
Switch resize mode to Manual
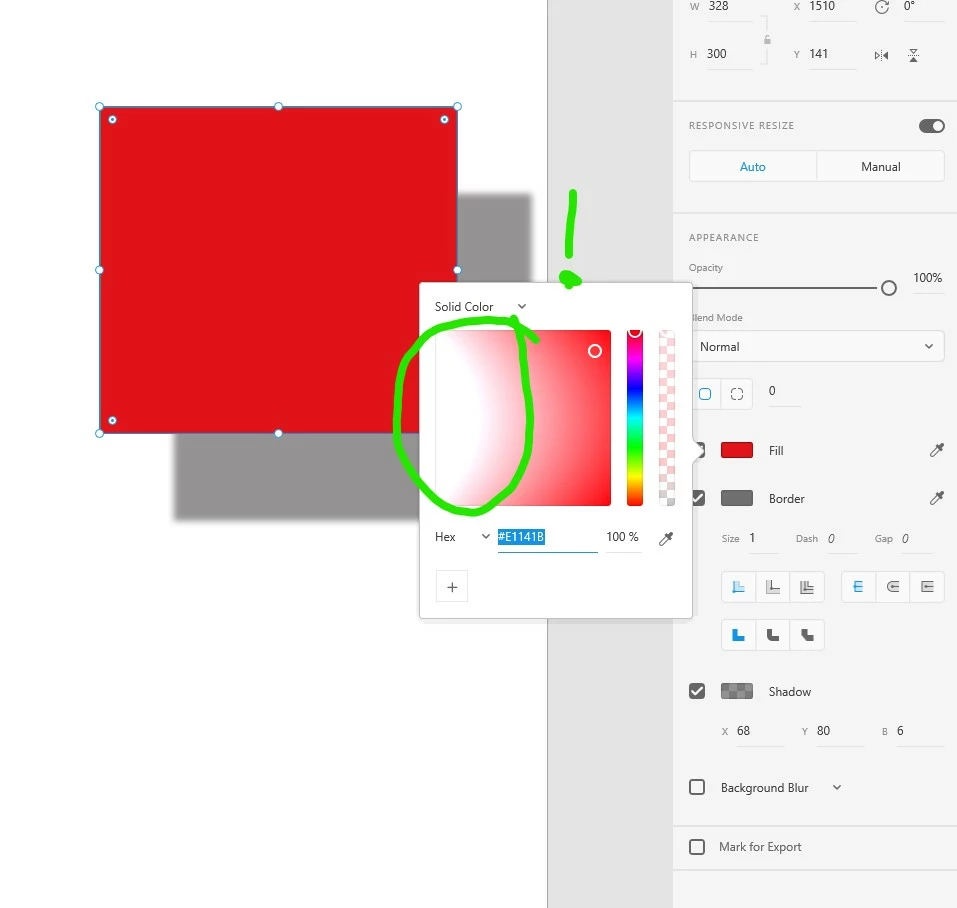click(881, 167)
